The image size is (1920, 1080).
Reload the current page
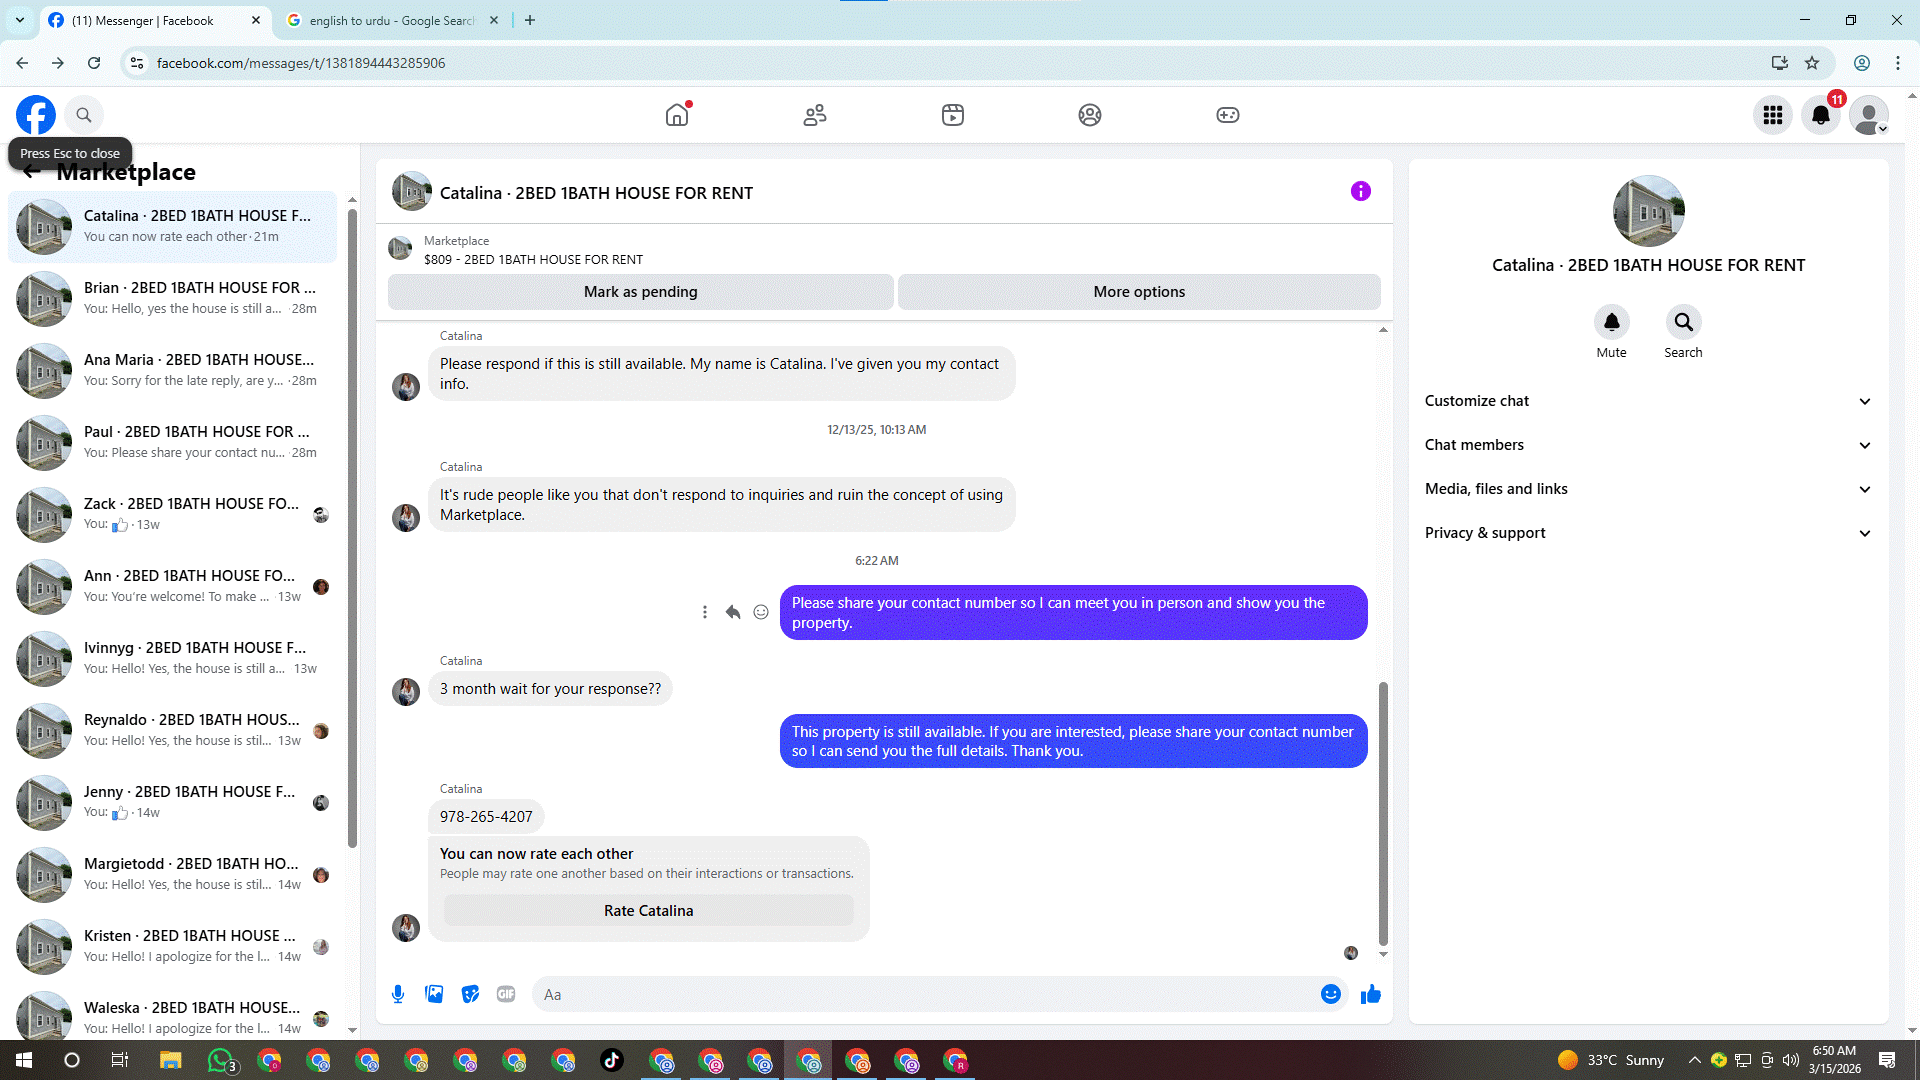[94, 63]
